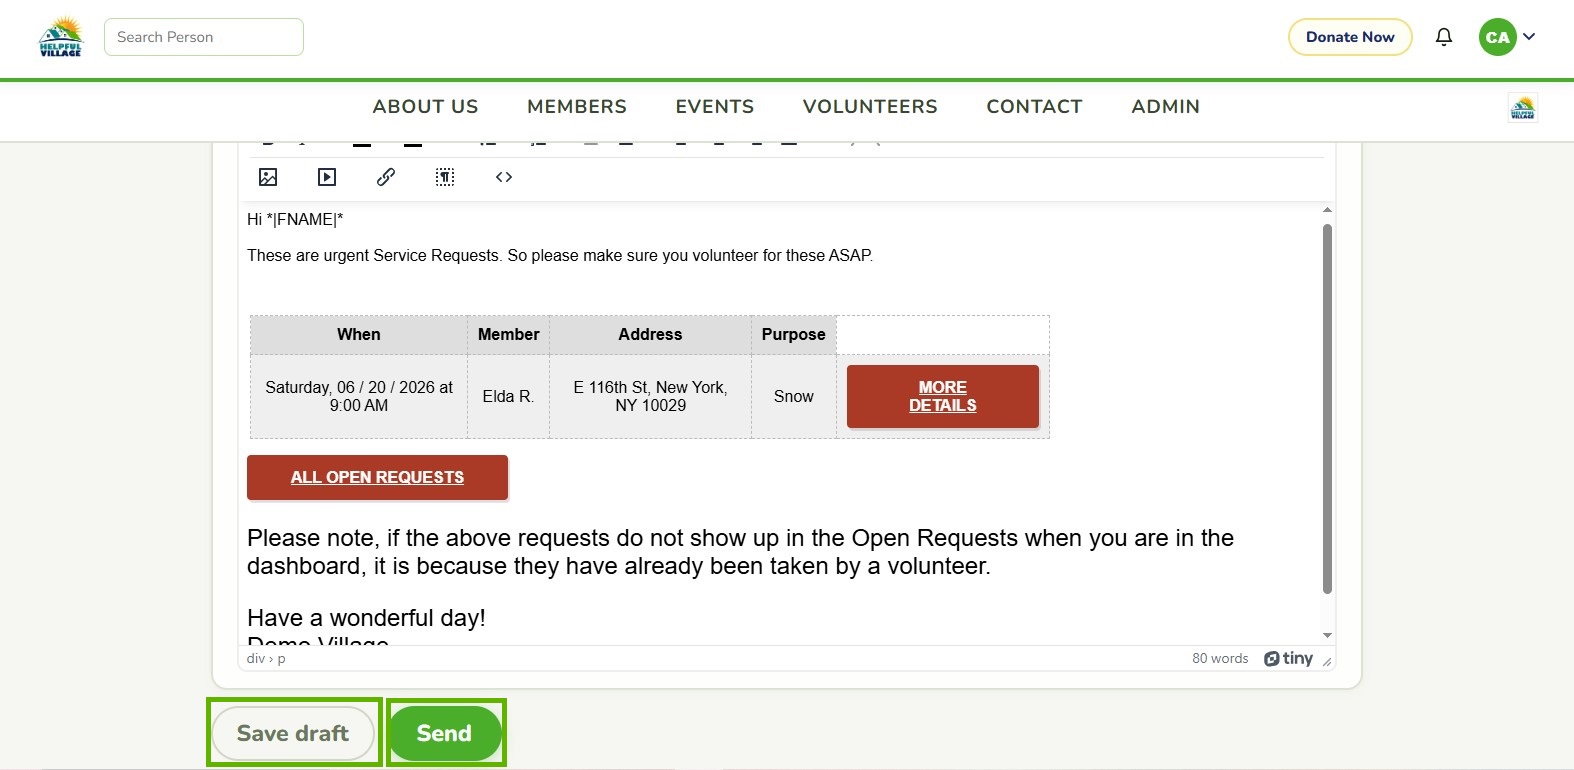This screenshot has height=770, width=1574.
Task: Open the insert link tool
Action: [x=386, y=177]
